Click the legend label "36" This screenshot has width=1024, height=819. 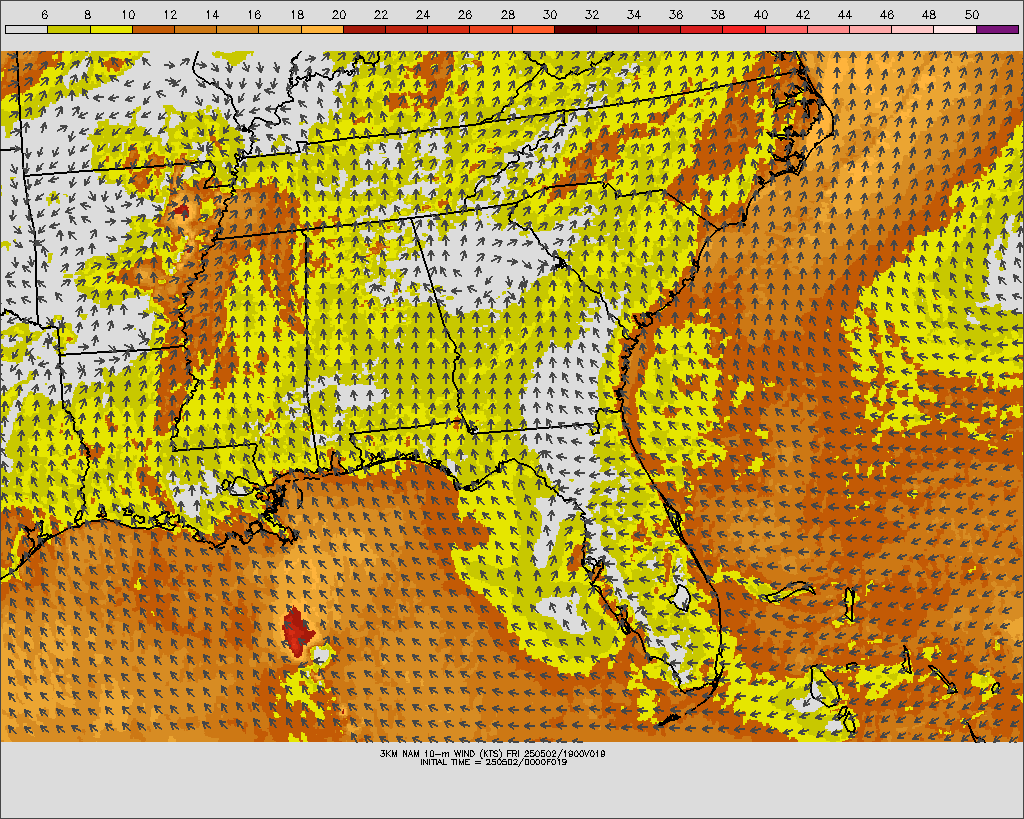pos(676,14)
